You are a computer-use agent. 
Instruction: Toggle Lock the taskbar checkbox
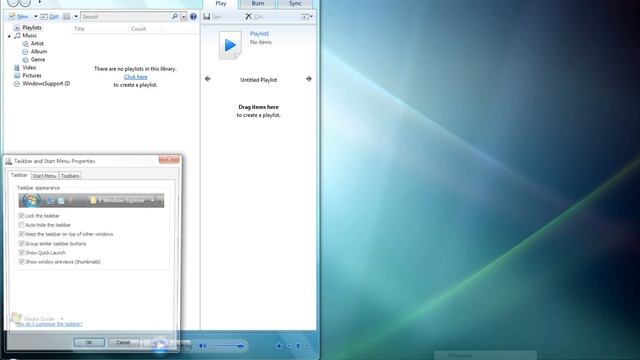pyautogui.click(x=21, y=216)
